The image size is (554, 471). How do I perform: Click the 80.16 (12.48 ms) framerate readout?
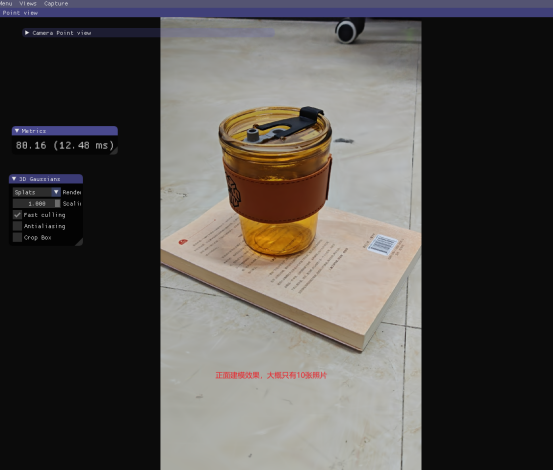(65, 145)
